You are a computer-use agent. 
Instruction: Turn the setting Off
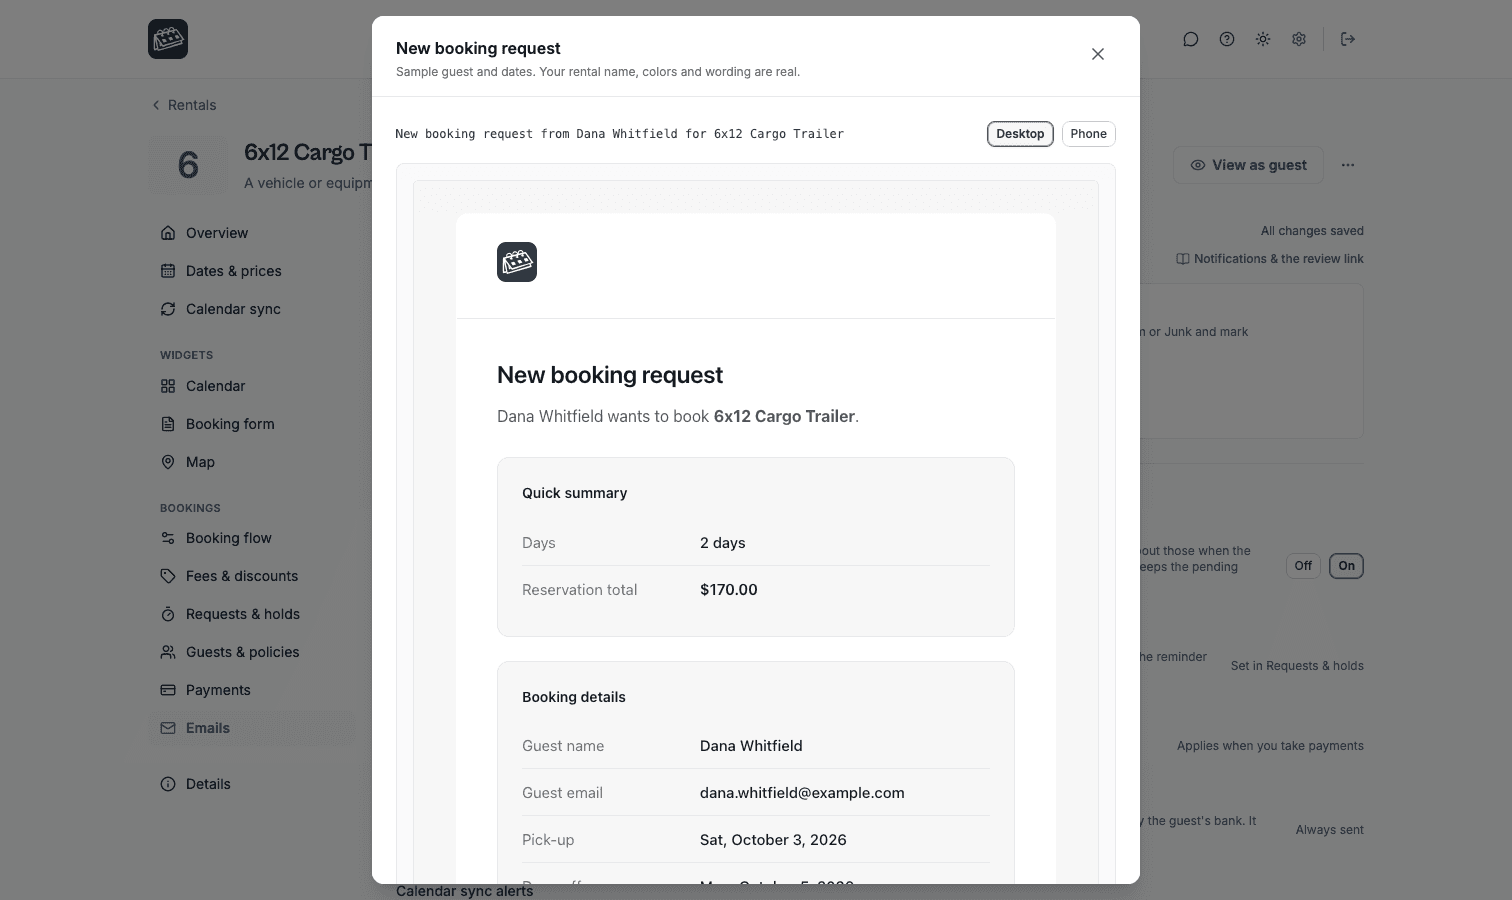tap(1303, 566)
